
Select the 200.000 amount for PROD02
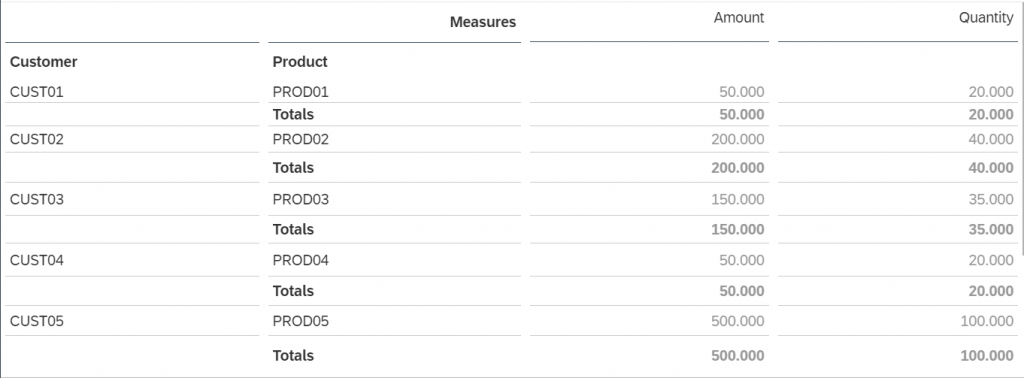[737, 139]
